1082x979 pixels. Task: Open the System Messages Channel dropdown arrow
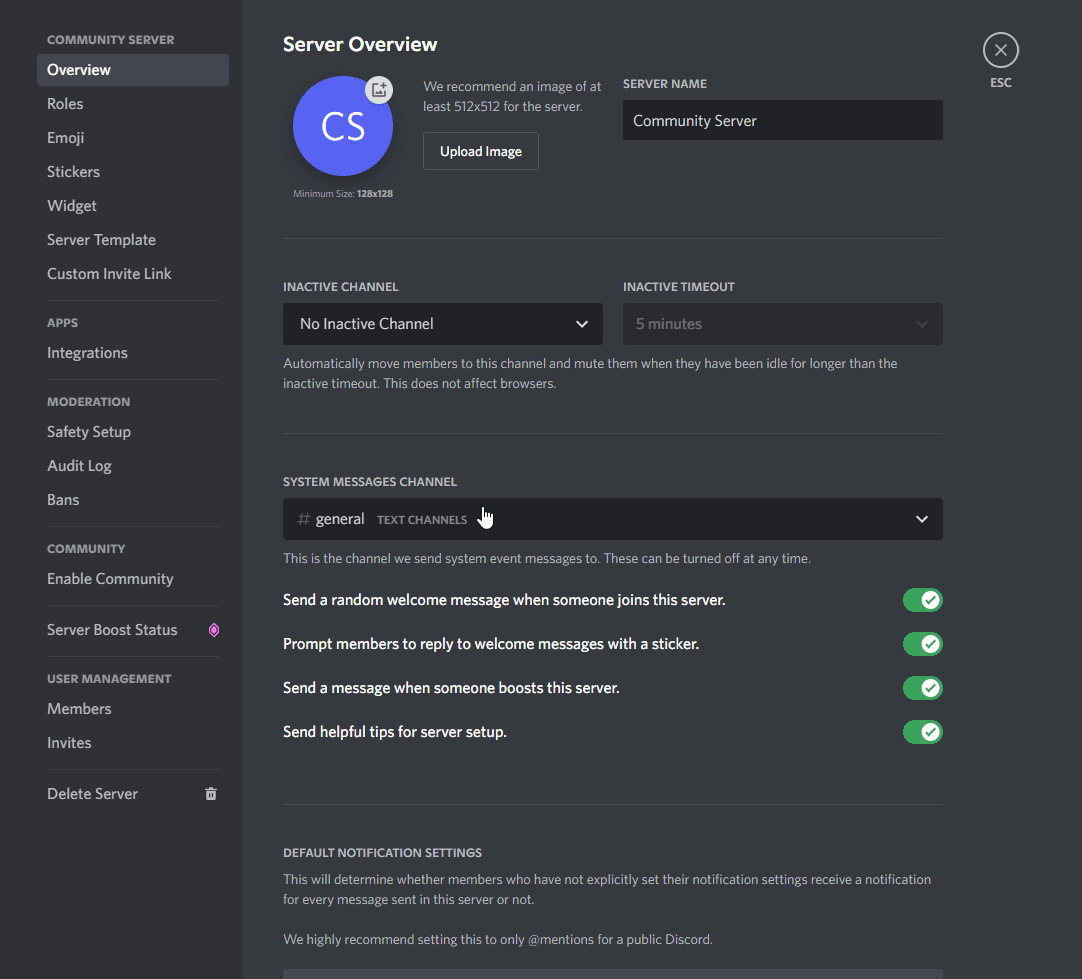coord(922,520)
